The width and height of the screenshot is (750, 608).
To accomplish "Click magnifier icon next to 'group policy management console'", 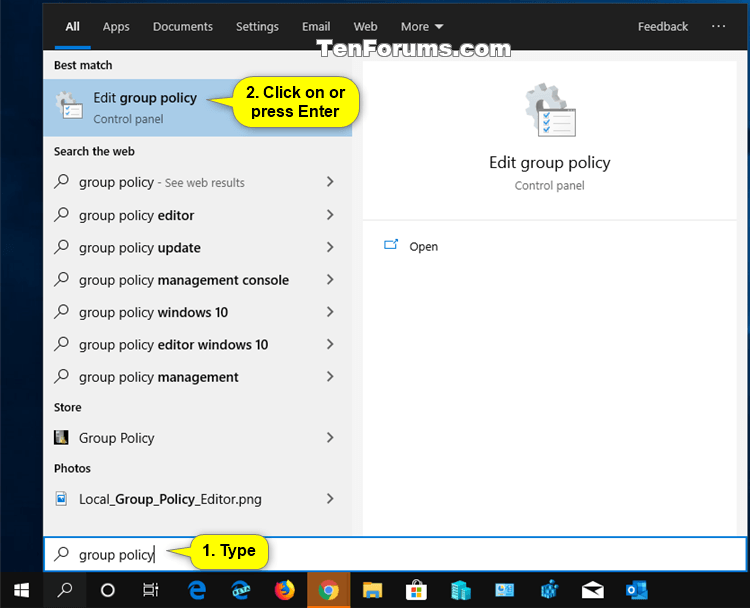I will (x=62, y=279).
